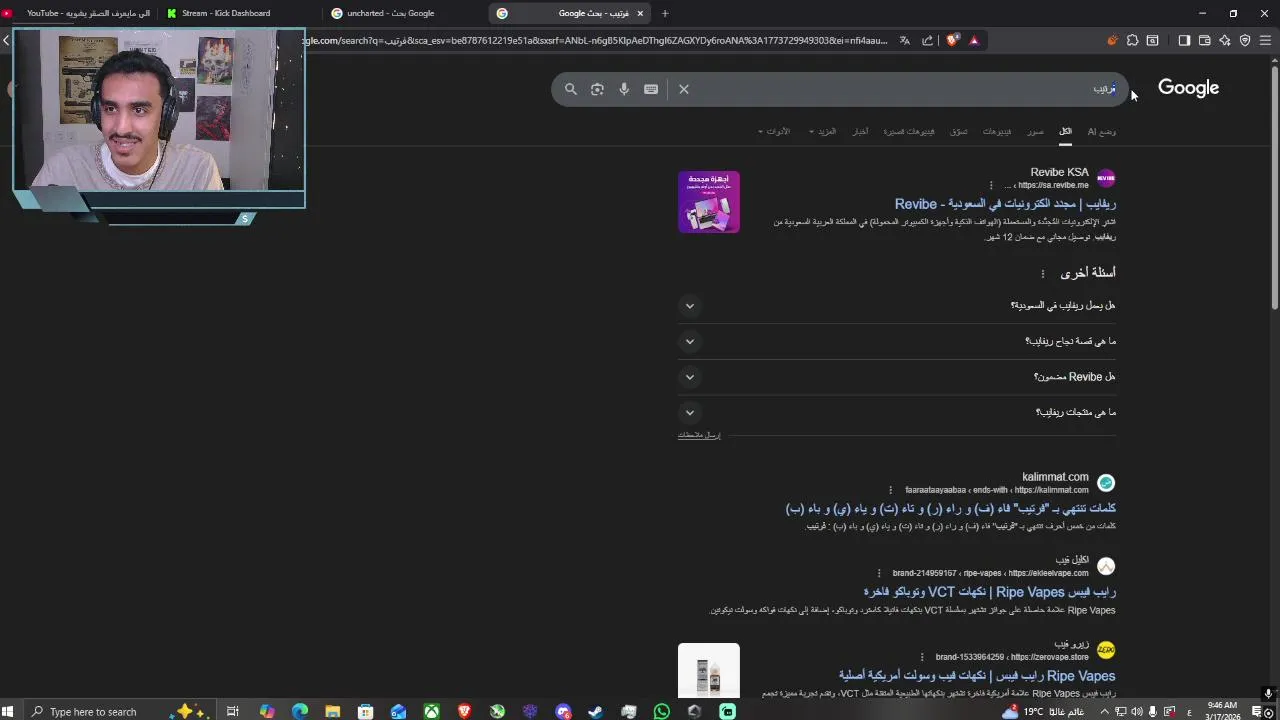Toggle the Brave sidebar panel
This screenshot has width=1280, height=720.
1184,40
